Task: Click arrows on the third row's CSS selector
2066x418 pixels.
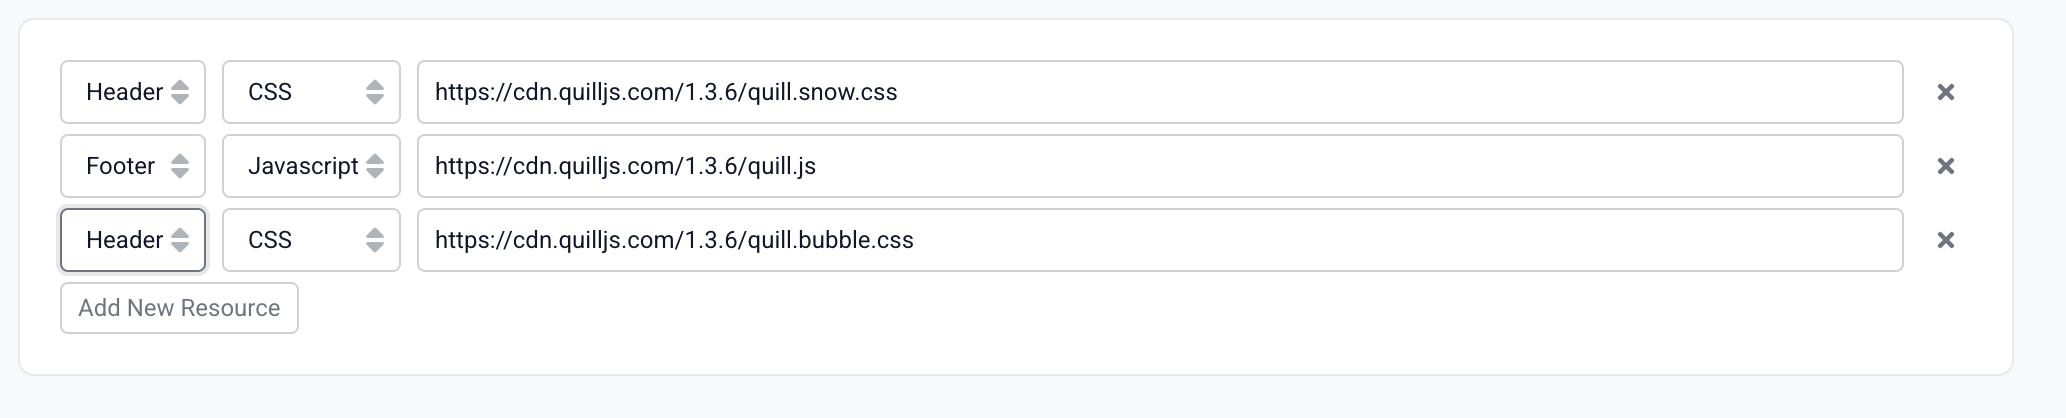Action: click(x=375, y=240)
